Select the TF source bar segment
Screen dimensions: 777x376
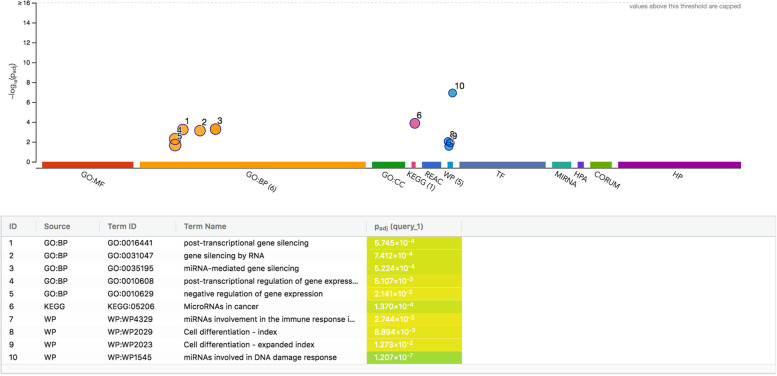pos(502,165)
